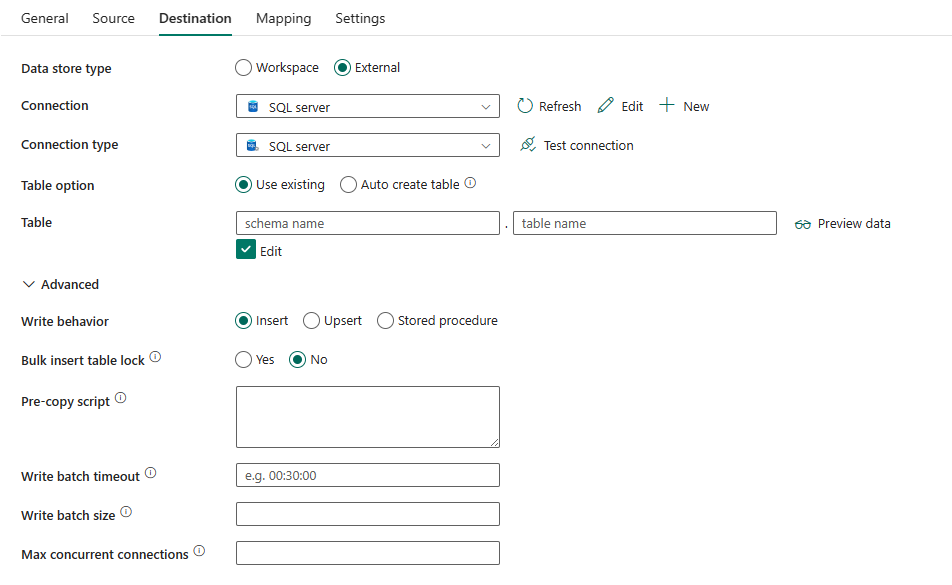Open the Settings tab
952x585 pixels.
click(359, 18)
